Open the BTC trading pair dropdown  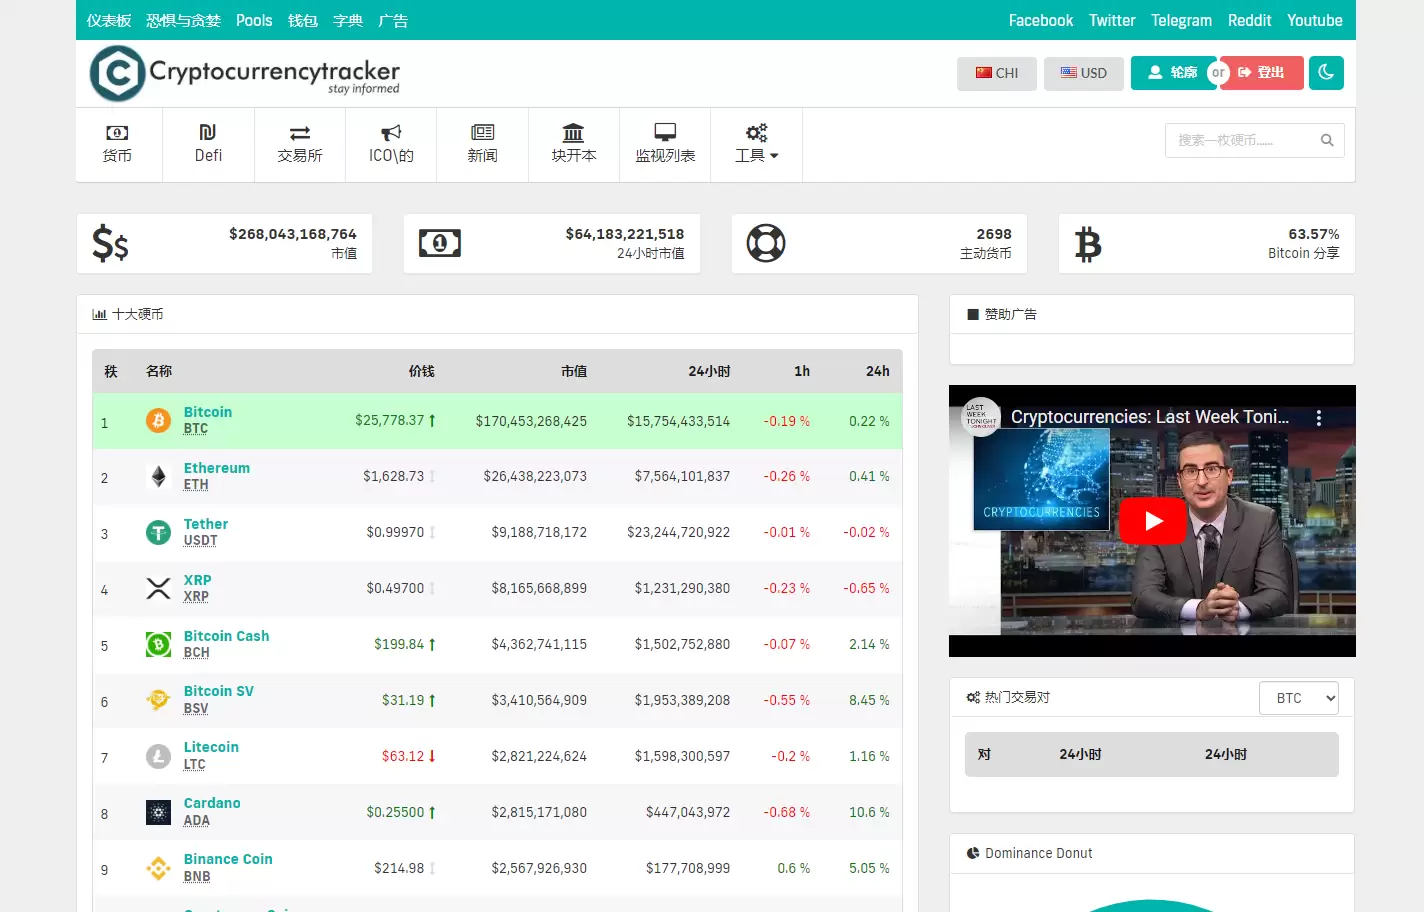tap(1299, 698)
